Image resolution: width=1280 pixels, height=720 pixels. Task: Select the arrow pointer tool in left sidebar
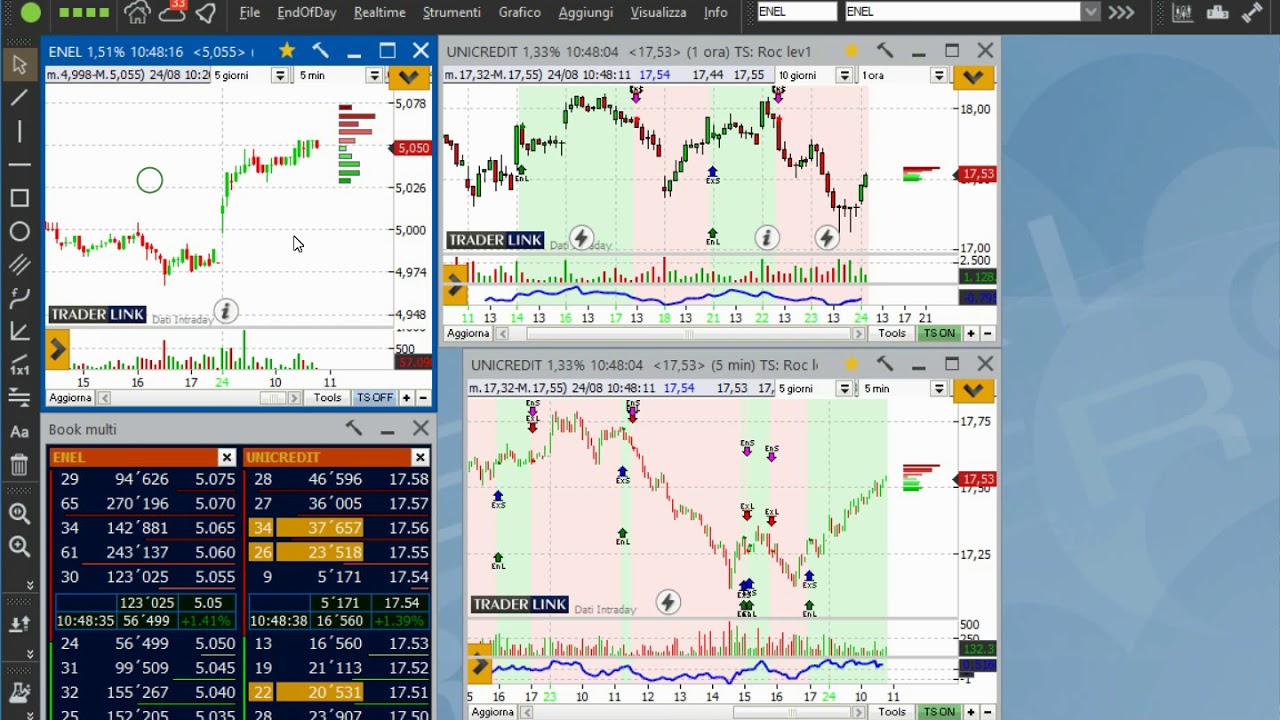tap(19, 65)
